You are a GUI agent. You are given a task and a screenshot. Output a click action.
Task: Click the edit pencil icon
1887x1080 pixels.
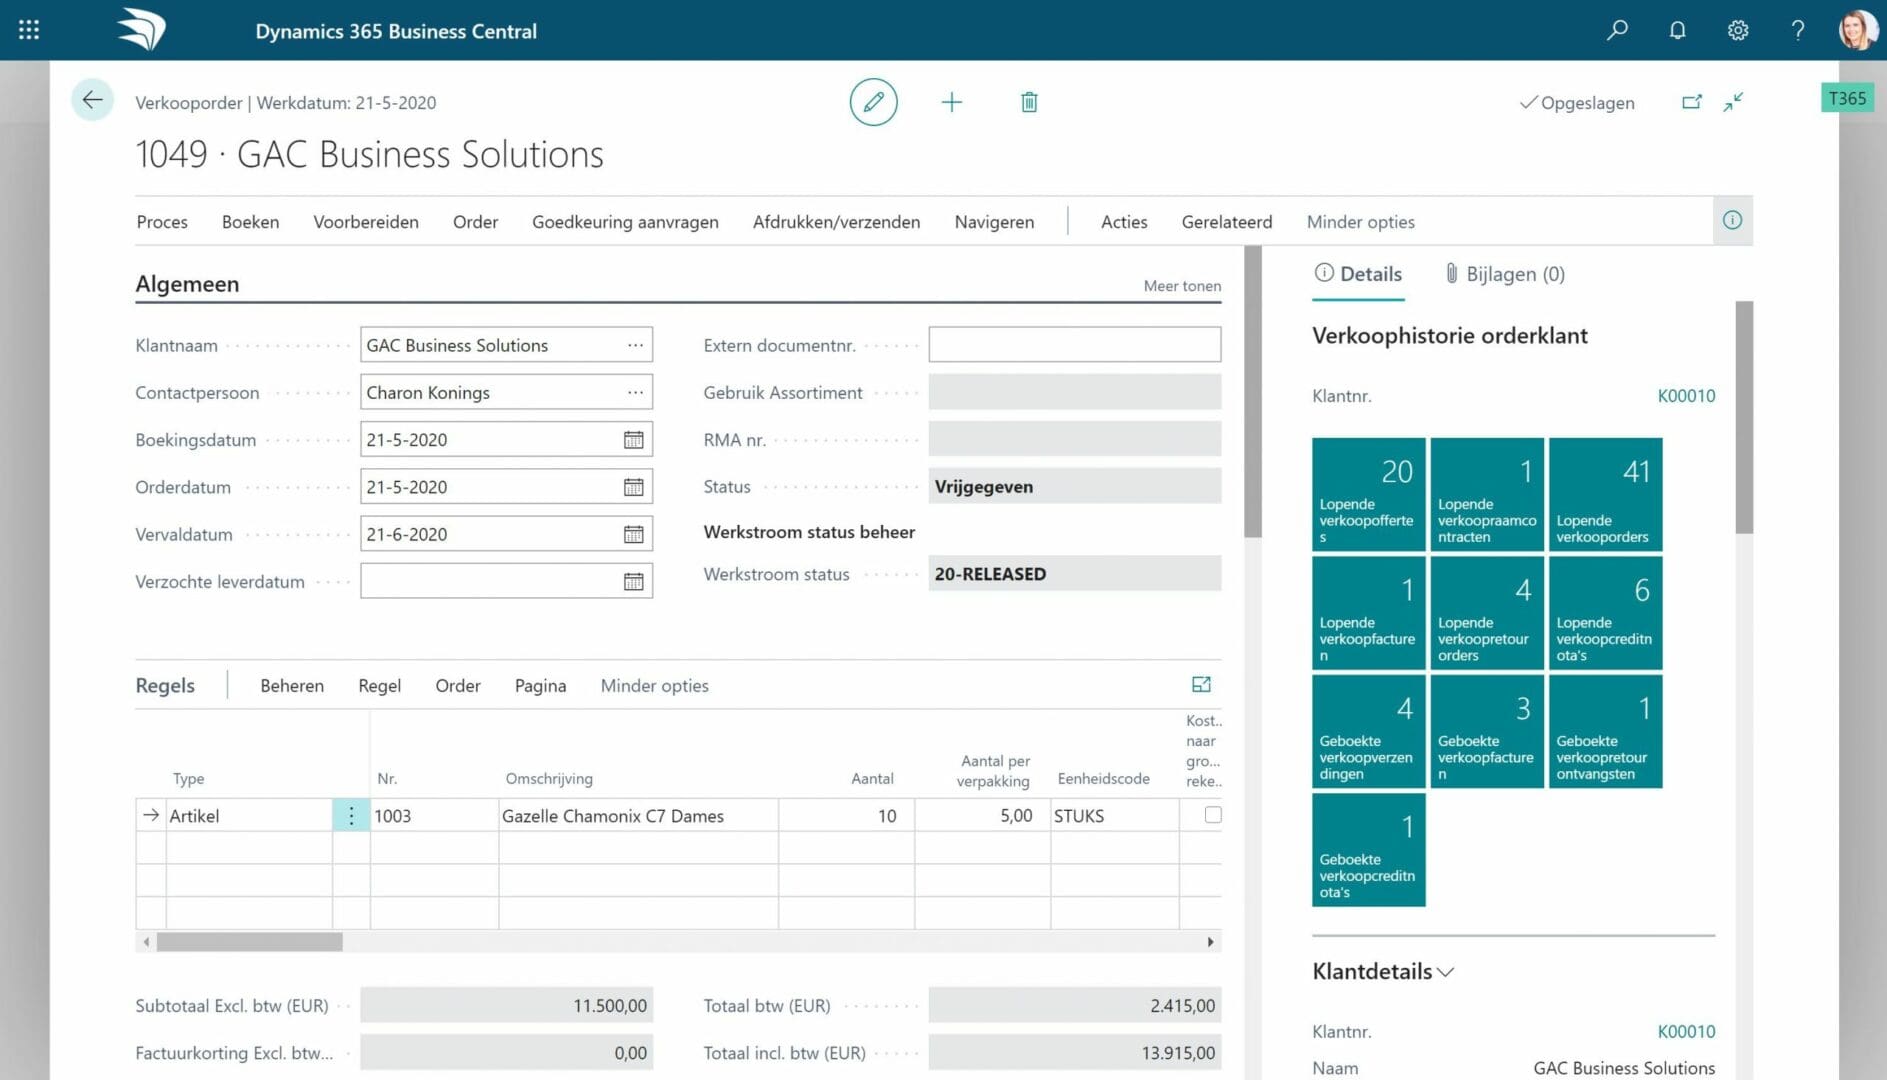(x=873, y=102)
